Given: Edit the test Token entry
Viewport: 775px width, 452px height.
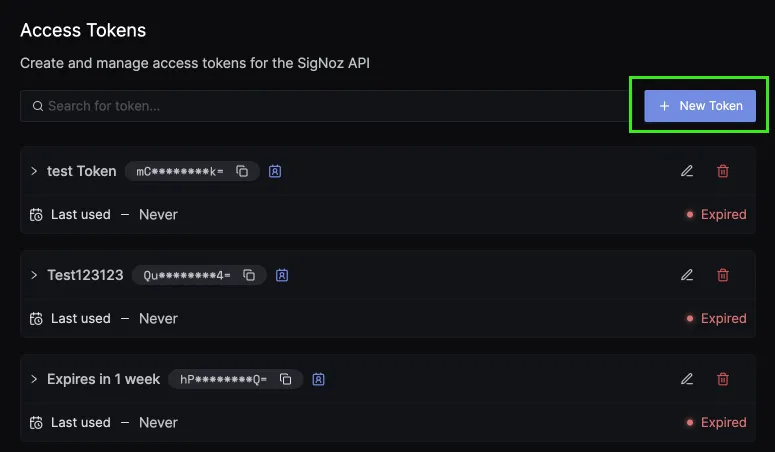Looking at the screenshot, I should [687, 171].
